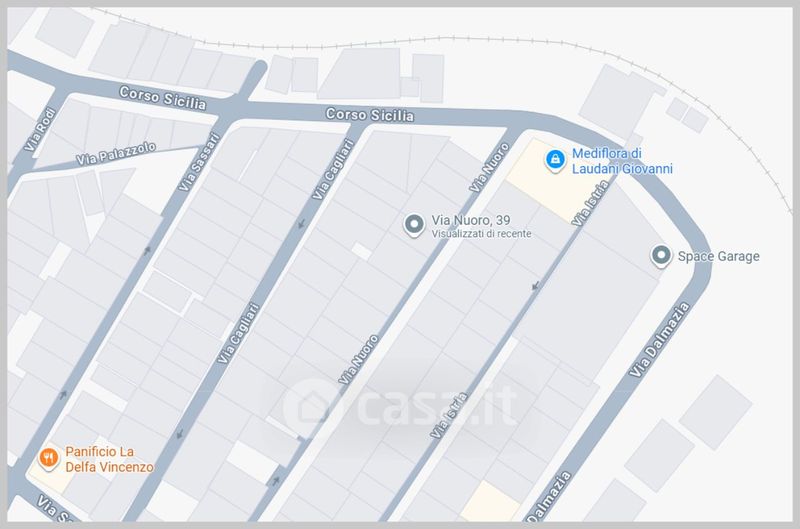
Task: Click the upper Via Cagliari street label
Action: (x=333, y=169)
